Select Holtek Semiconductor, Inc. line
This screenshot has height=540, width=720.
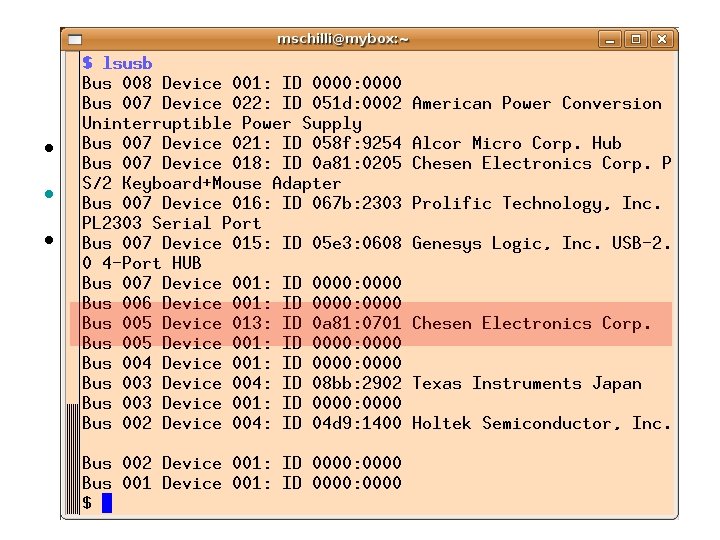tap(377, 423)
